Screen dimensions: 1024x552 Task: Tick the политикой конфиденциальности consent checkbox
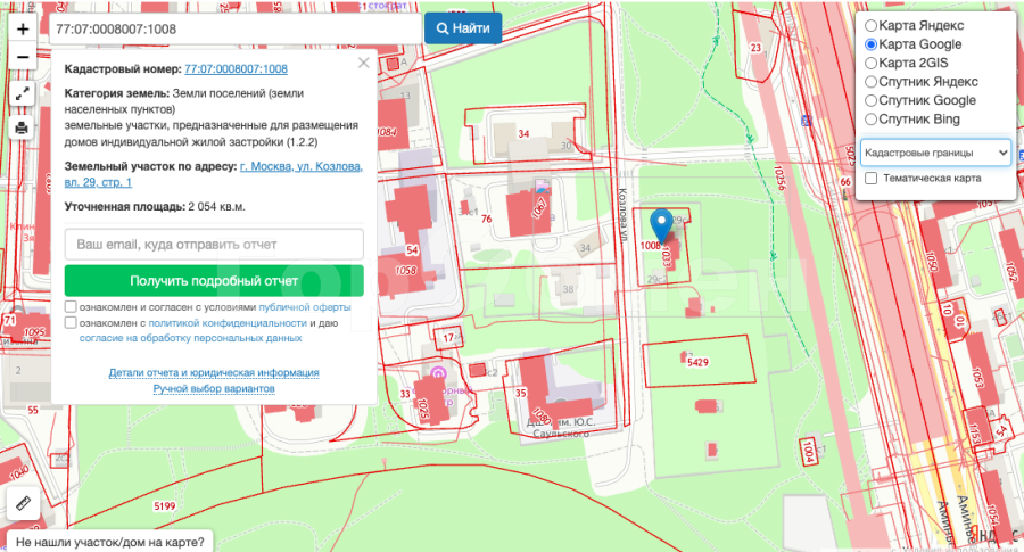click(x=71, y=324)
